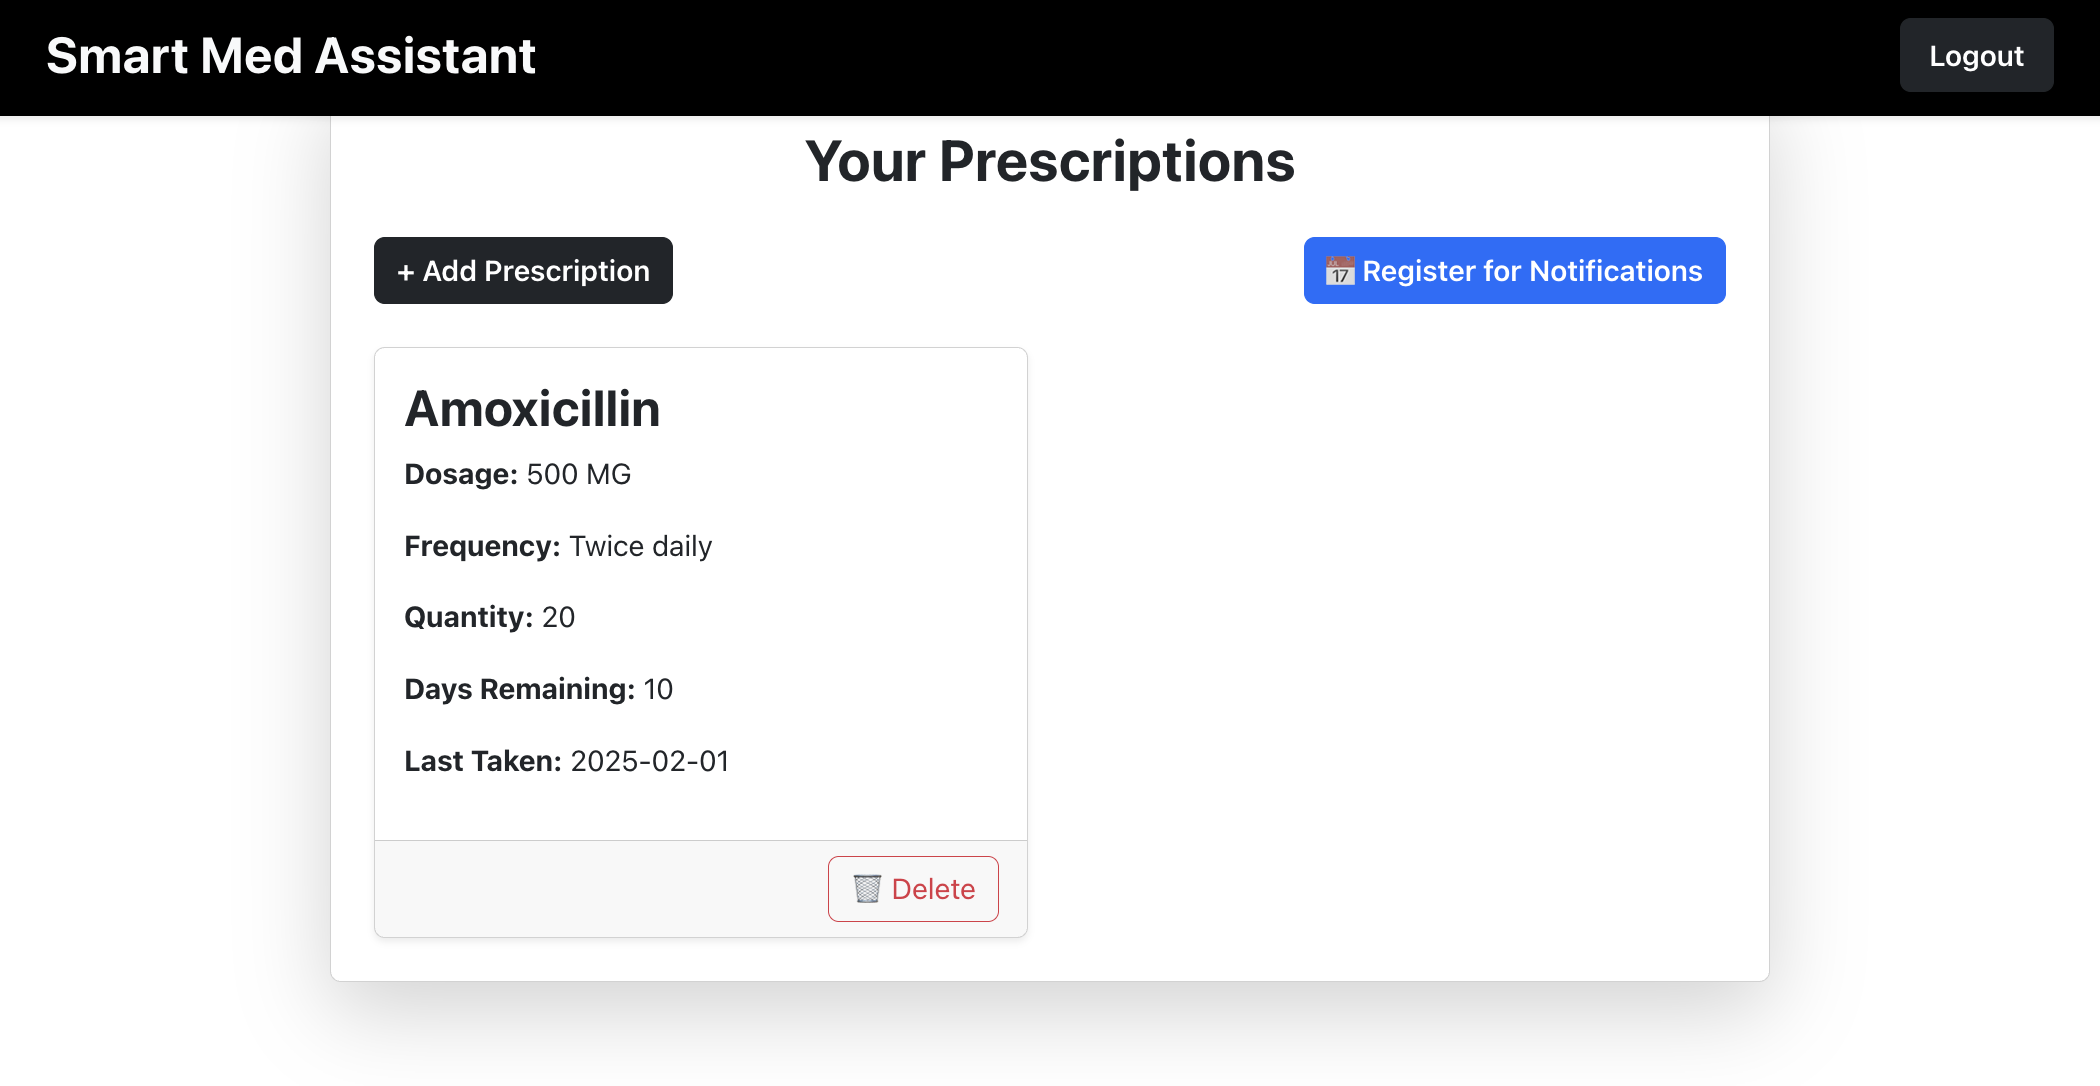The height and width of the screenshot is (1086, 2100).
Task: Click the Days Remaining value 10
Action: (x=658, y=689)
